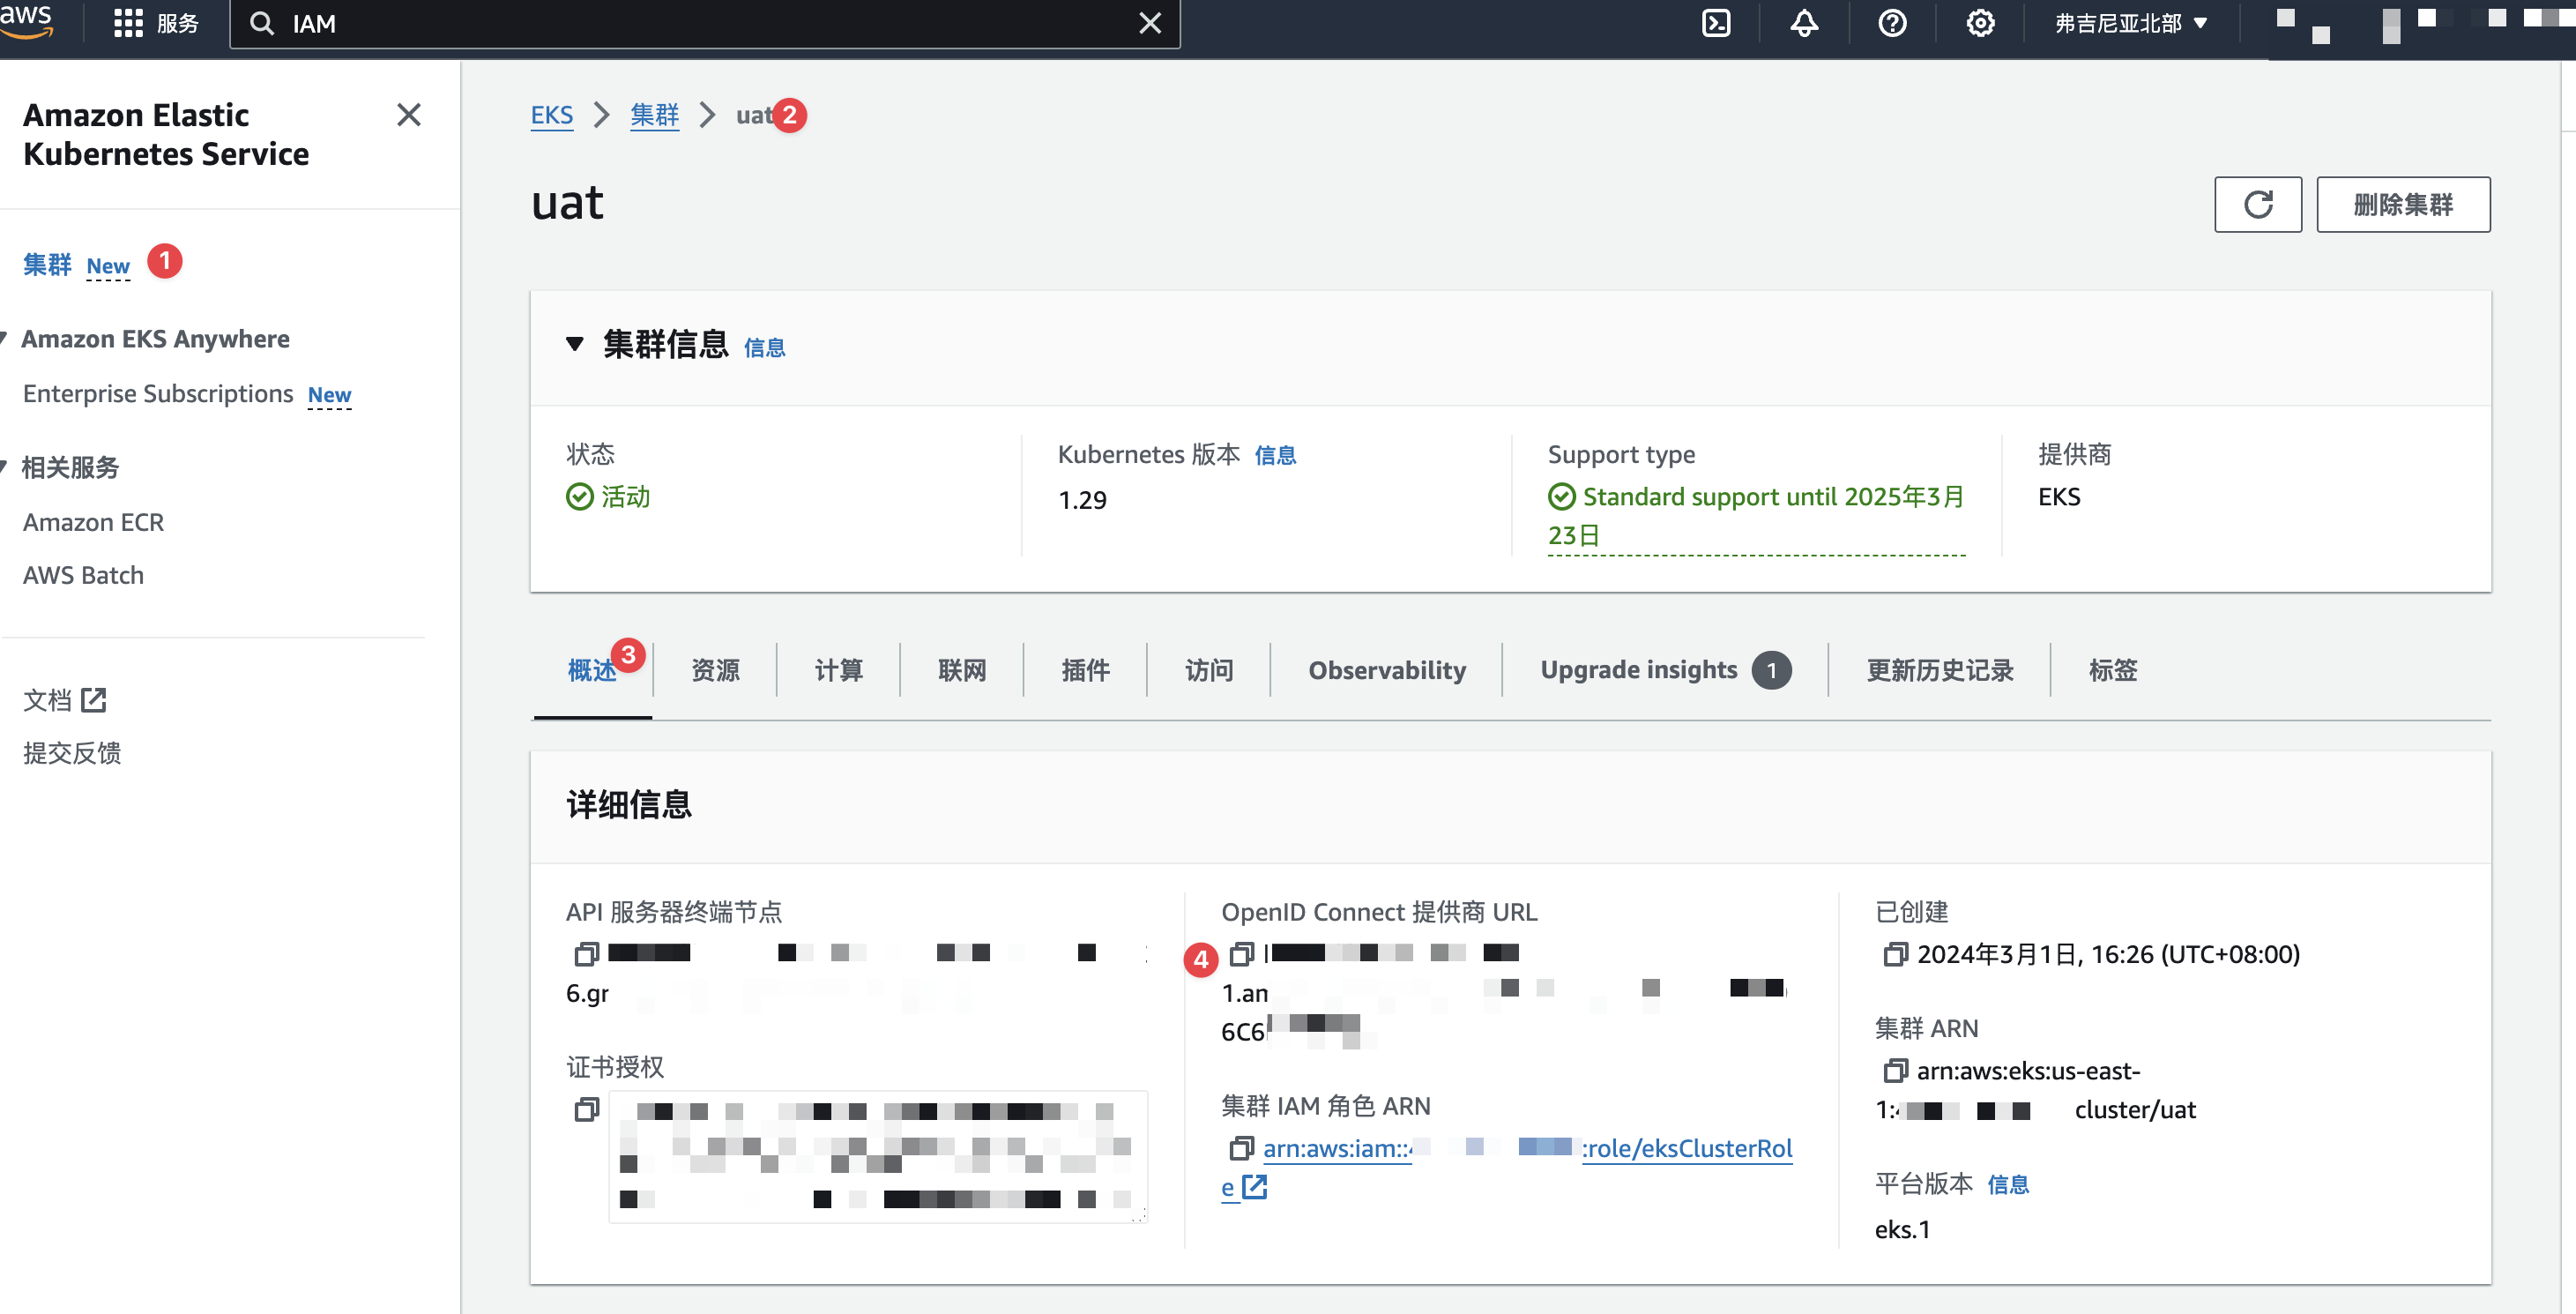The image size is (2576, 1314).
Task: Go to EKS in the breadcrumb
Action: (x=552, y=115)
